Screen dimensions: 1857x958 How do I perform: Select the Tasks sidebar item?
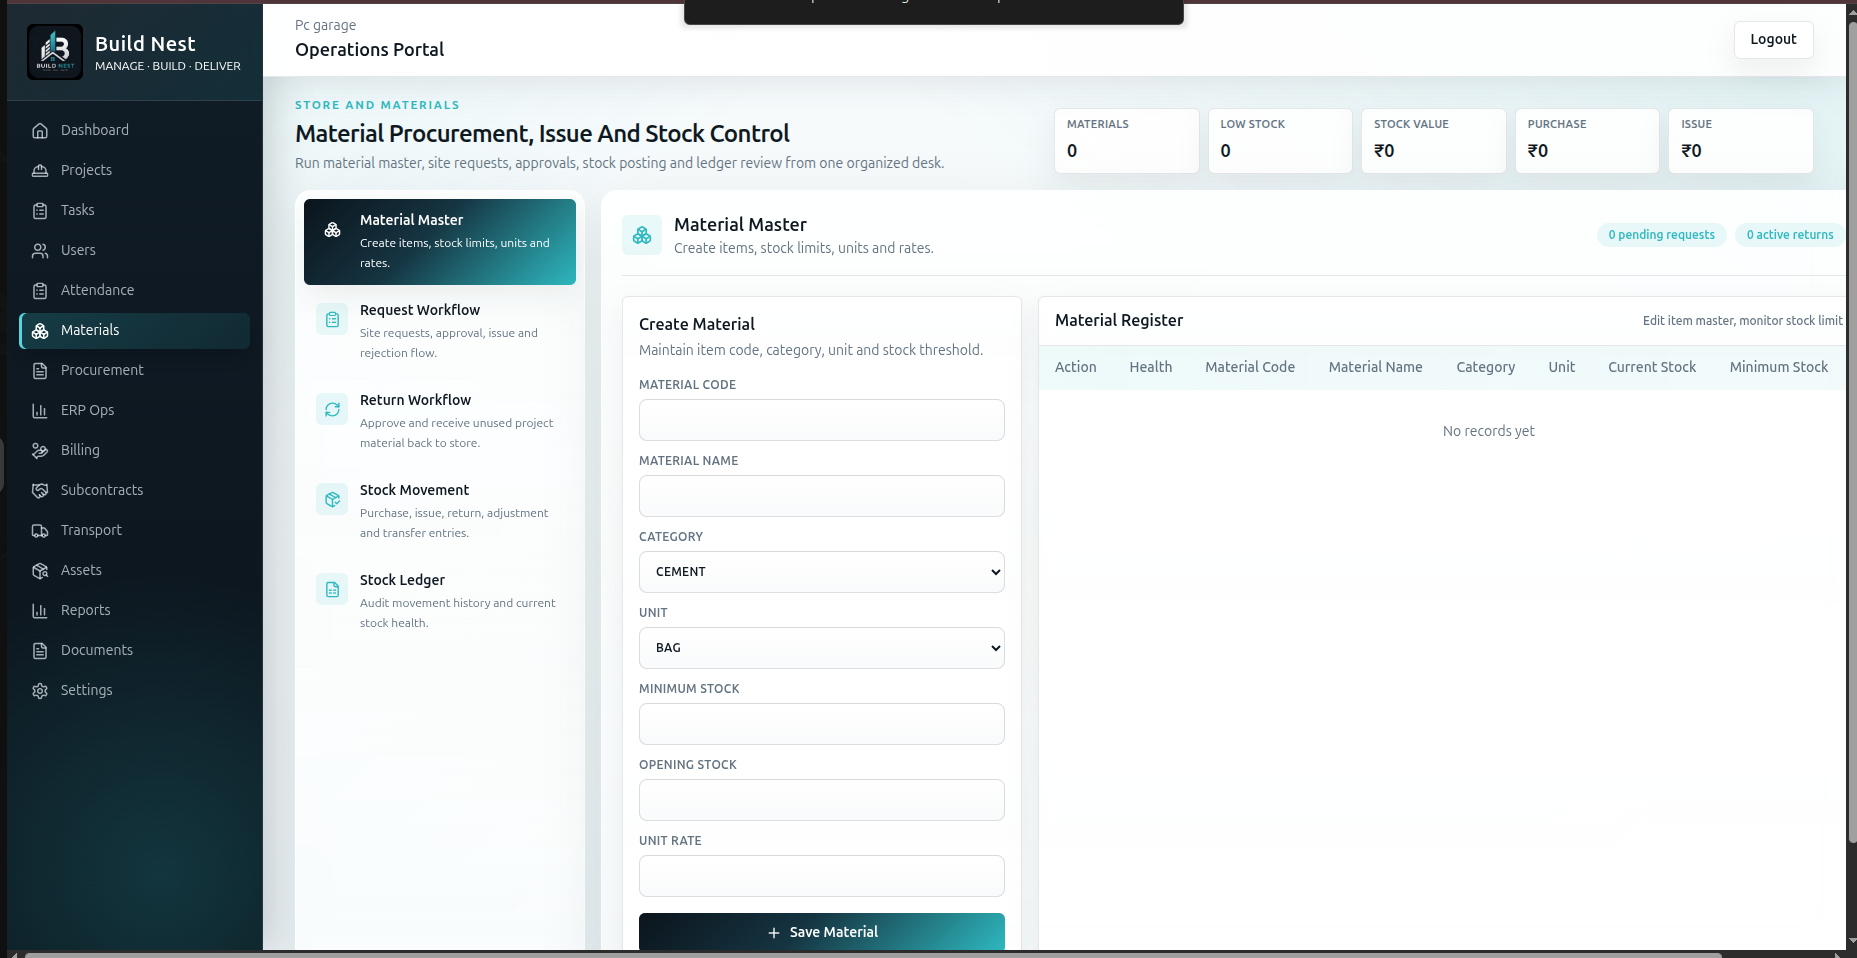pyautogui.click(x=134, y=210)
